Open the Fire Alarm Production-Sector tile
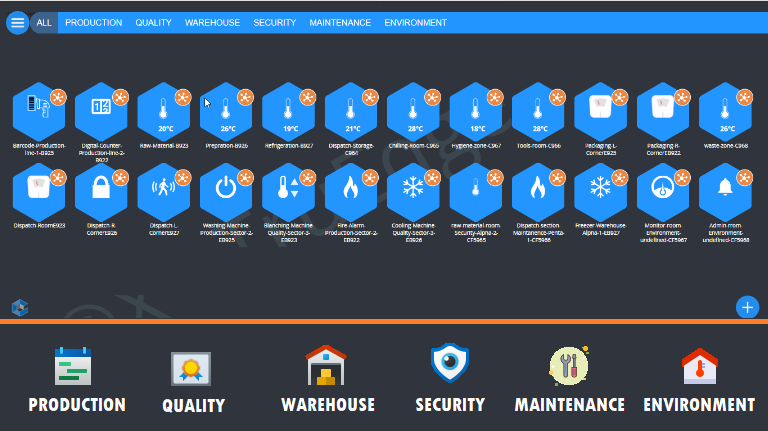Image resolution: width=768 pixels, height=431 pixels. click(350, 192)
